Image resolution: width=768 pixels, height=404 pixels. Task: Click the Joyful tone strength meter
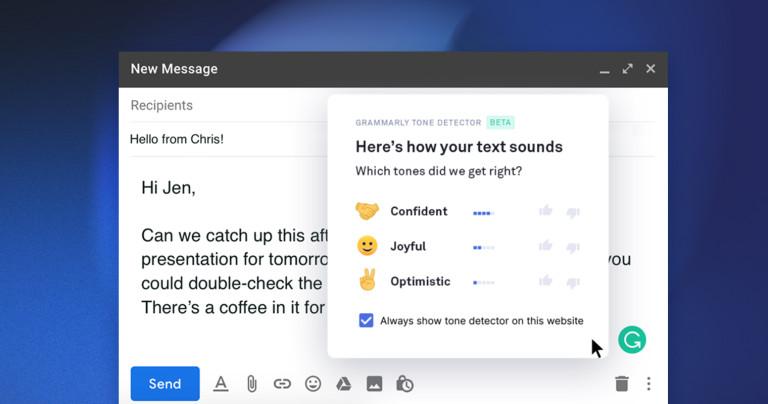point(484,248)
